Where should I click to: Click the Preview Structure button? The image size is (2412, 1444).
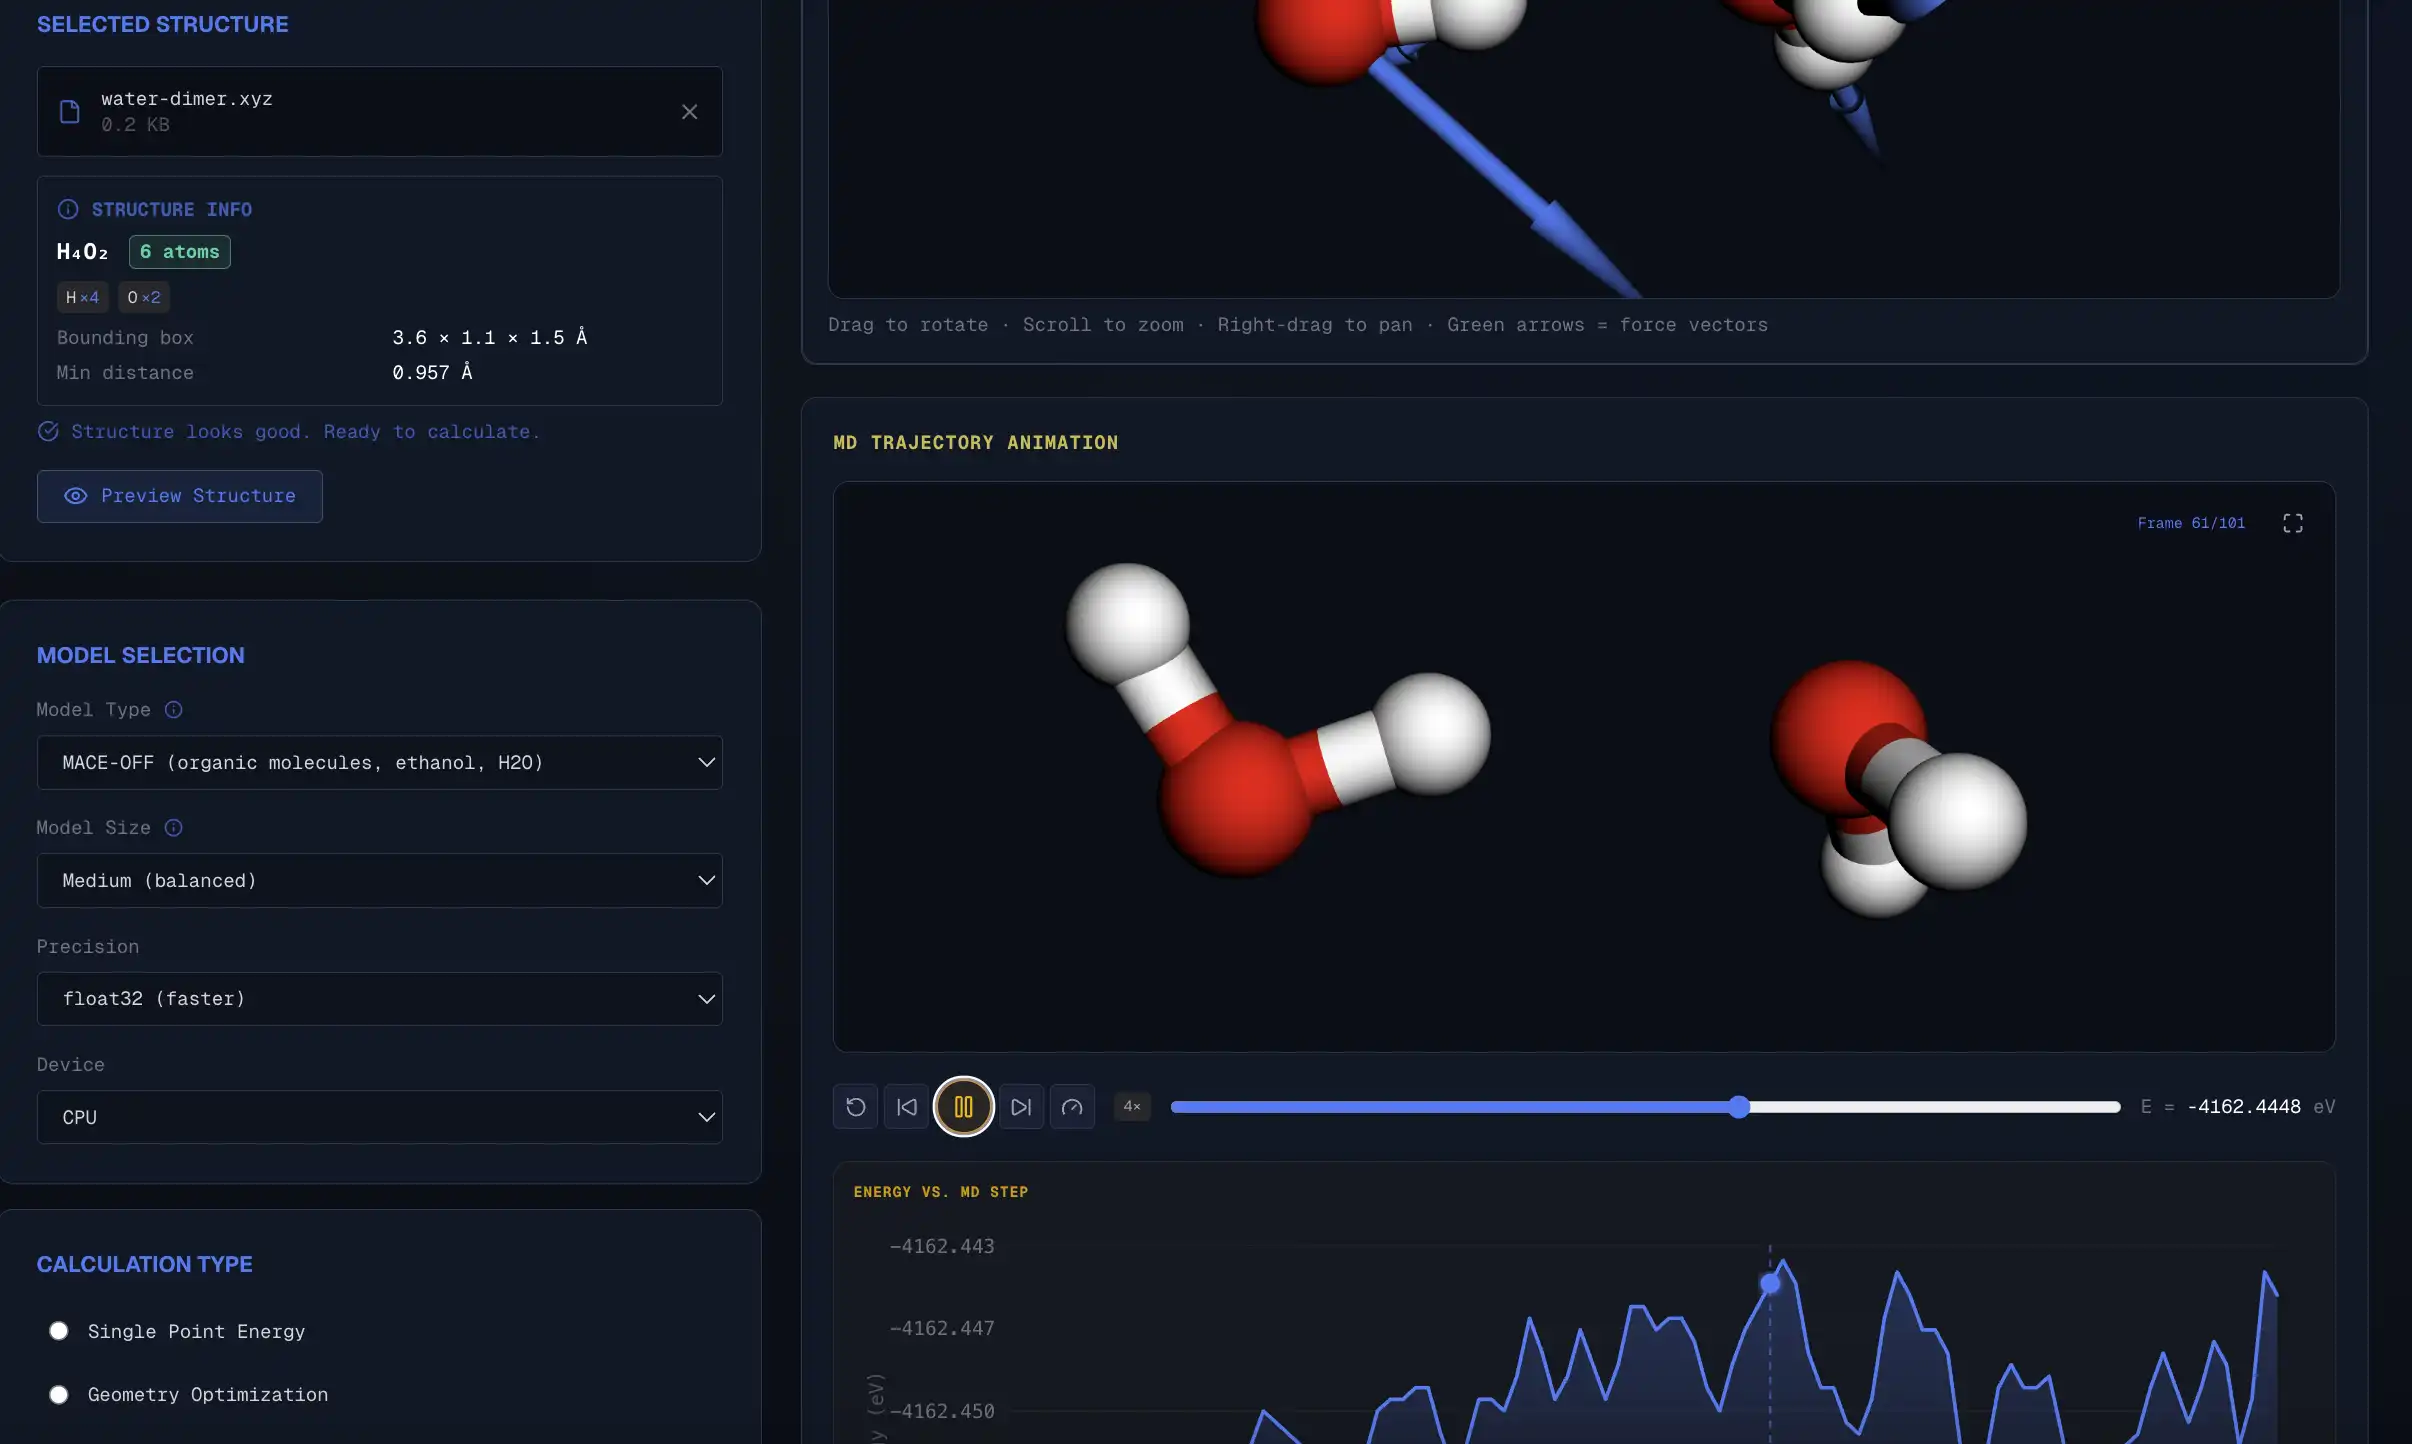click(180, 496)
